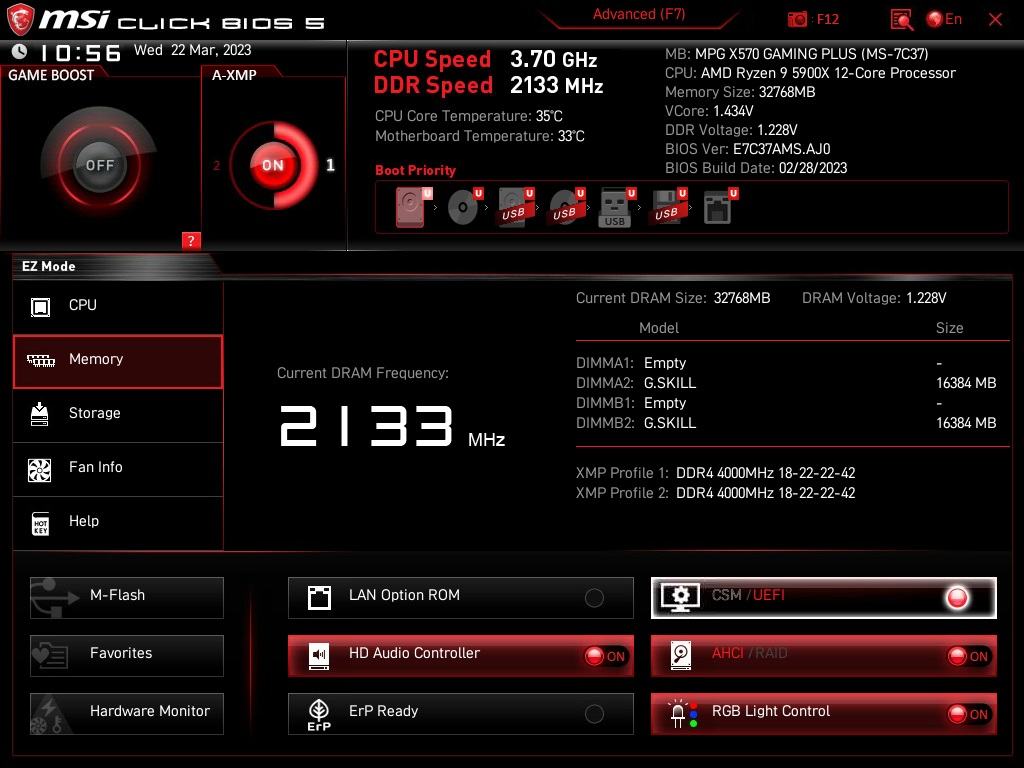
Task: Open the Favorites menu
Action: click(x=127, y=656)
